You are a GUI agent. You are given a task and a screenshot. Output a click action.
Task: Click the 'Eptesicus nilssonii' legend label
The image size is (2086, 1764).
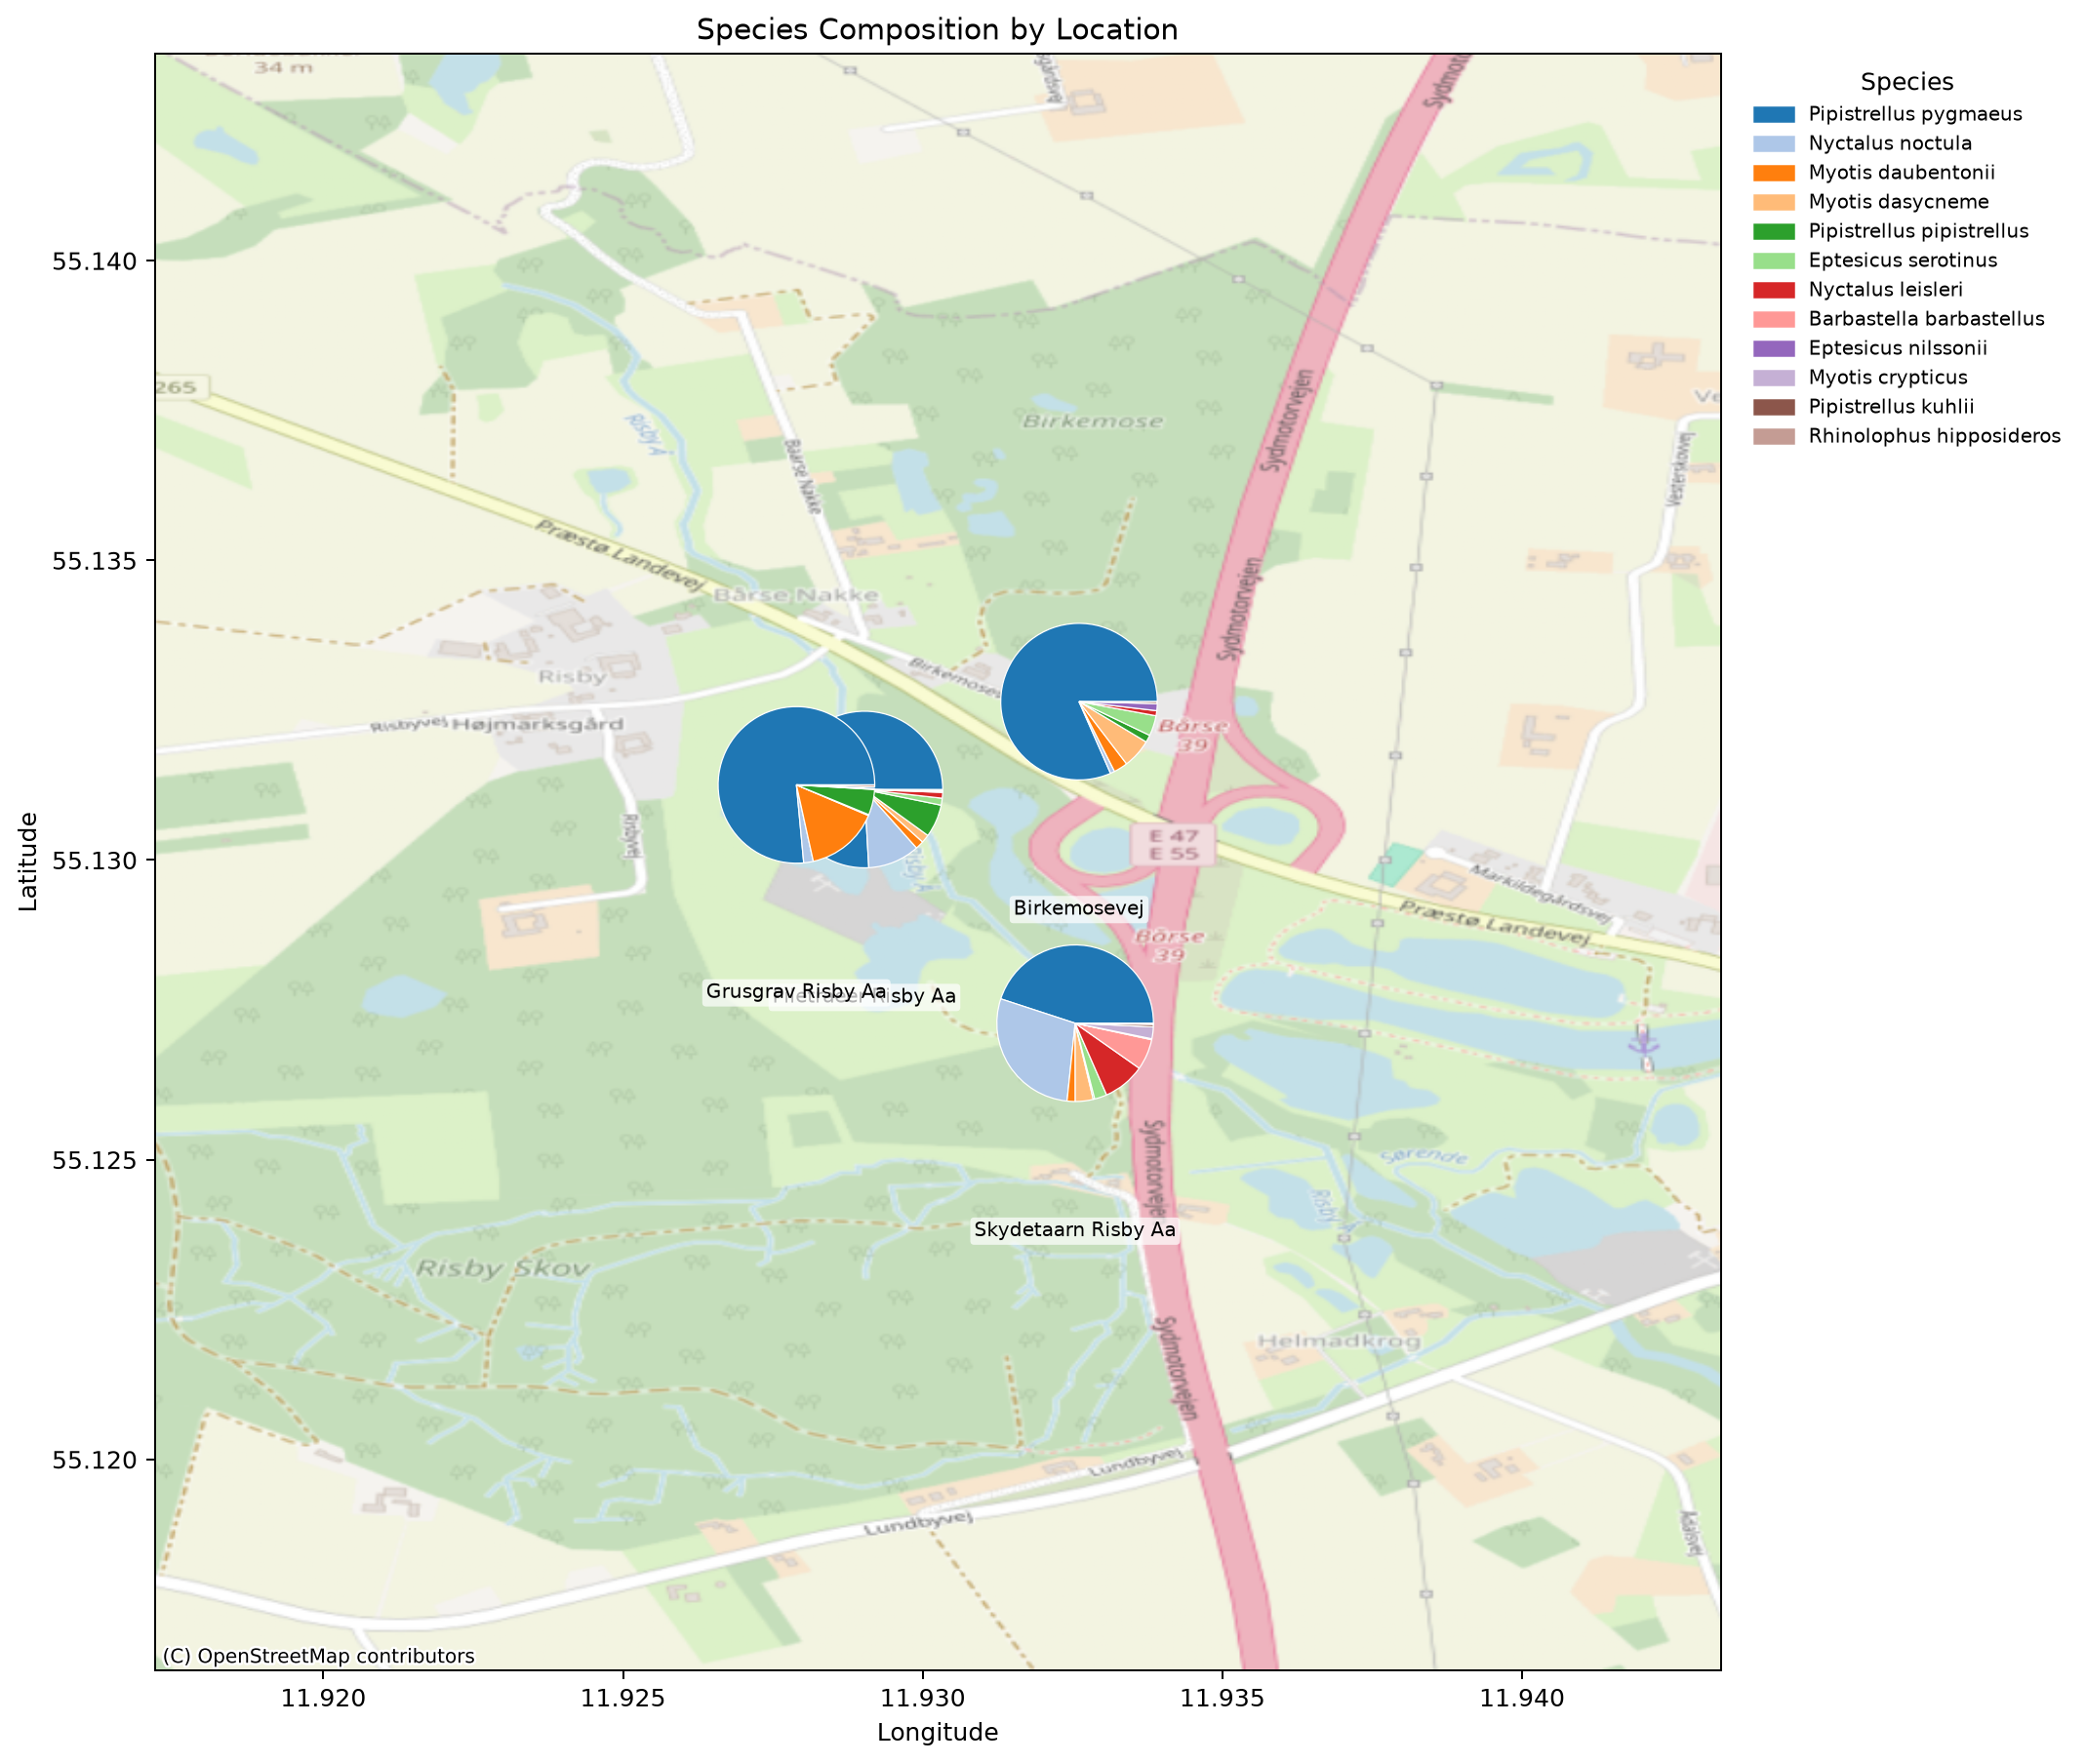click(1897, 348)
